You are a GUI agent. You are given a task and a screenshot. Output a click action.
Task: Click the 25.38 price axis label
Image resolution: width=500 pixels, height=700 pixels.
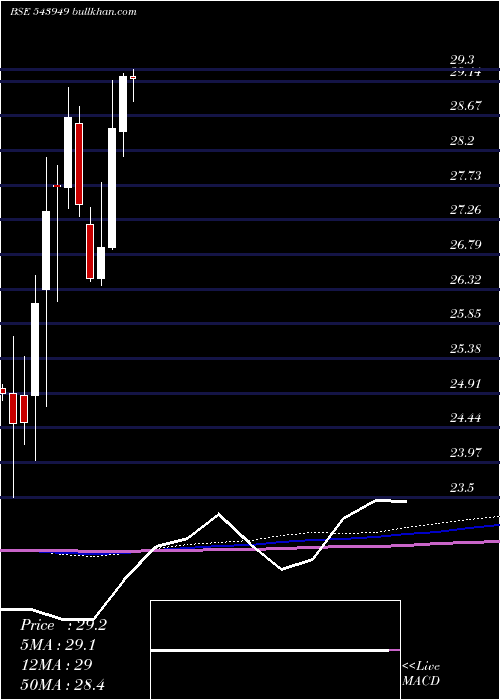[466, 349]
